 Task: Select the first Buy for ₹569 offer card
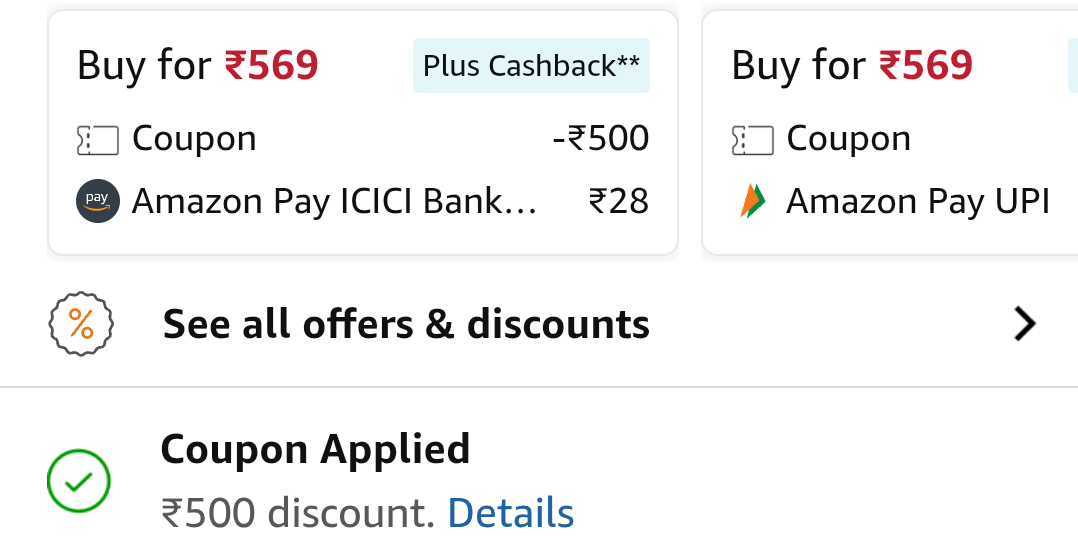tap(363, 133)
